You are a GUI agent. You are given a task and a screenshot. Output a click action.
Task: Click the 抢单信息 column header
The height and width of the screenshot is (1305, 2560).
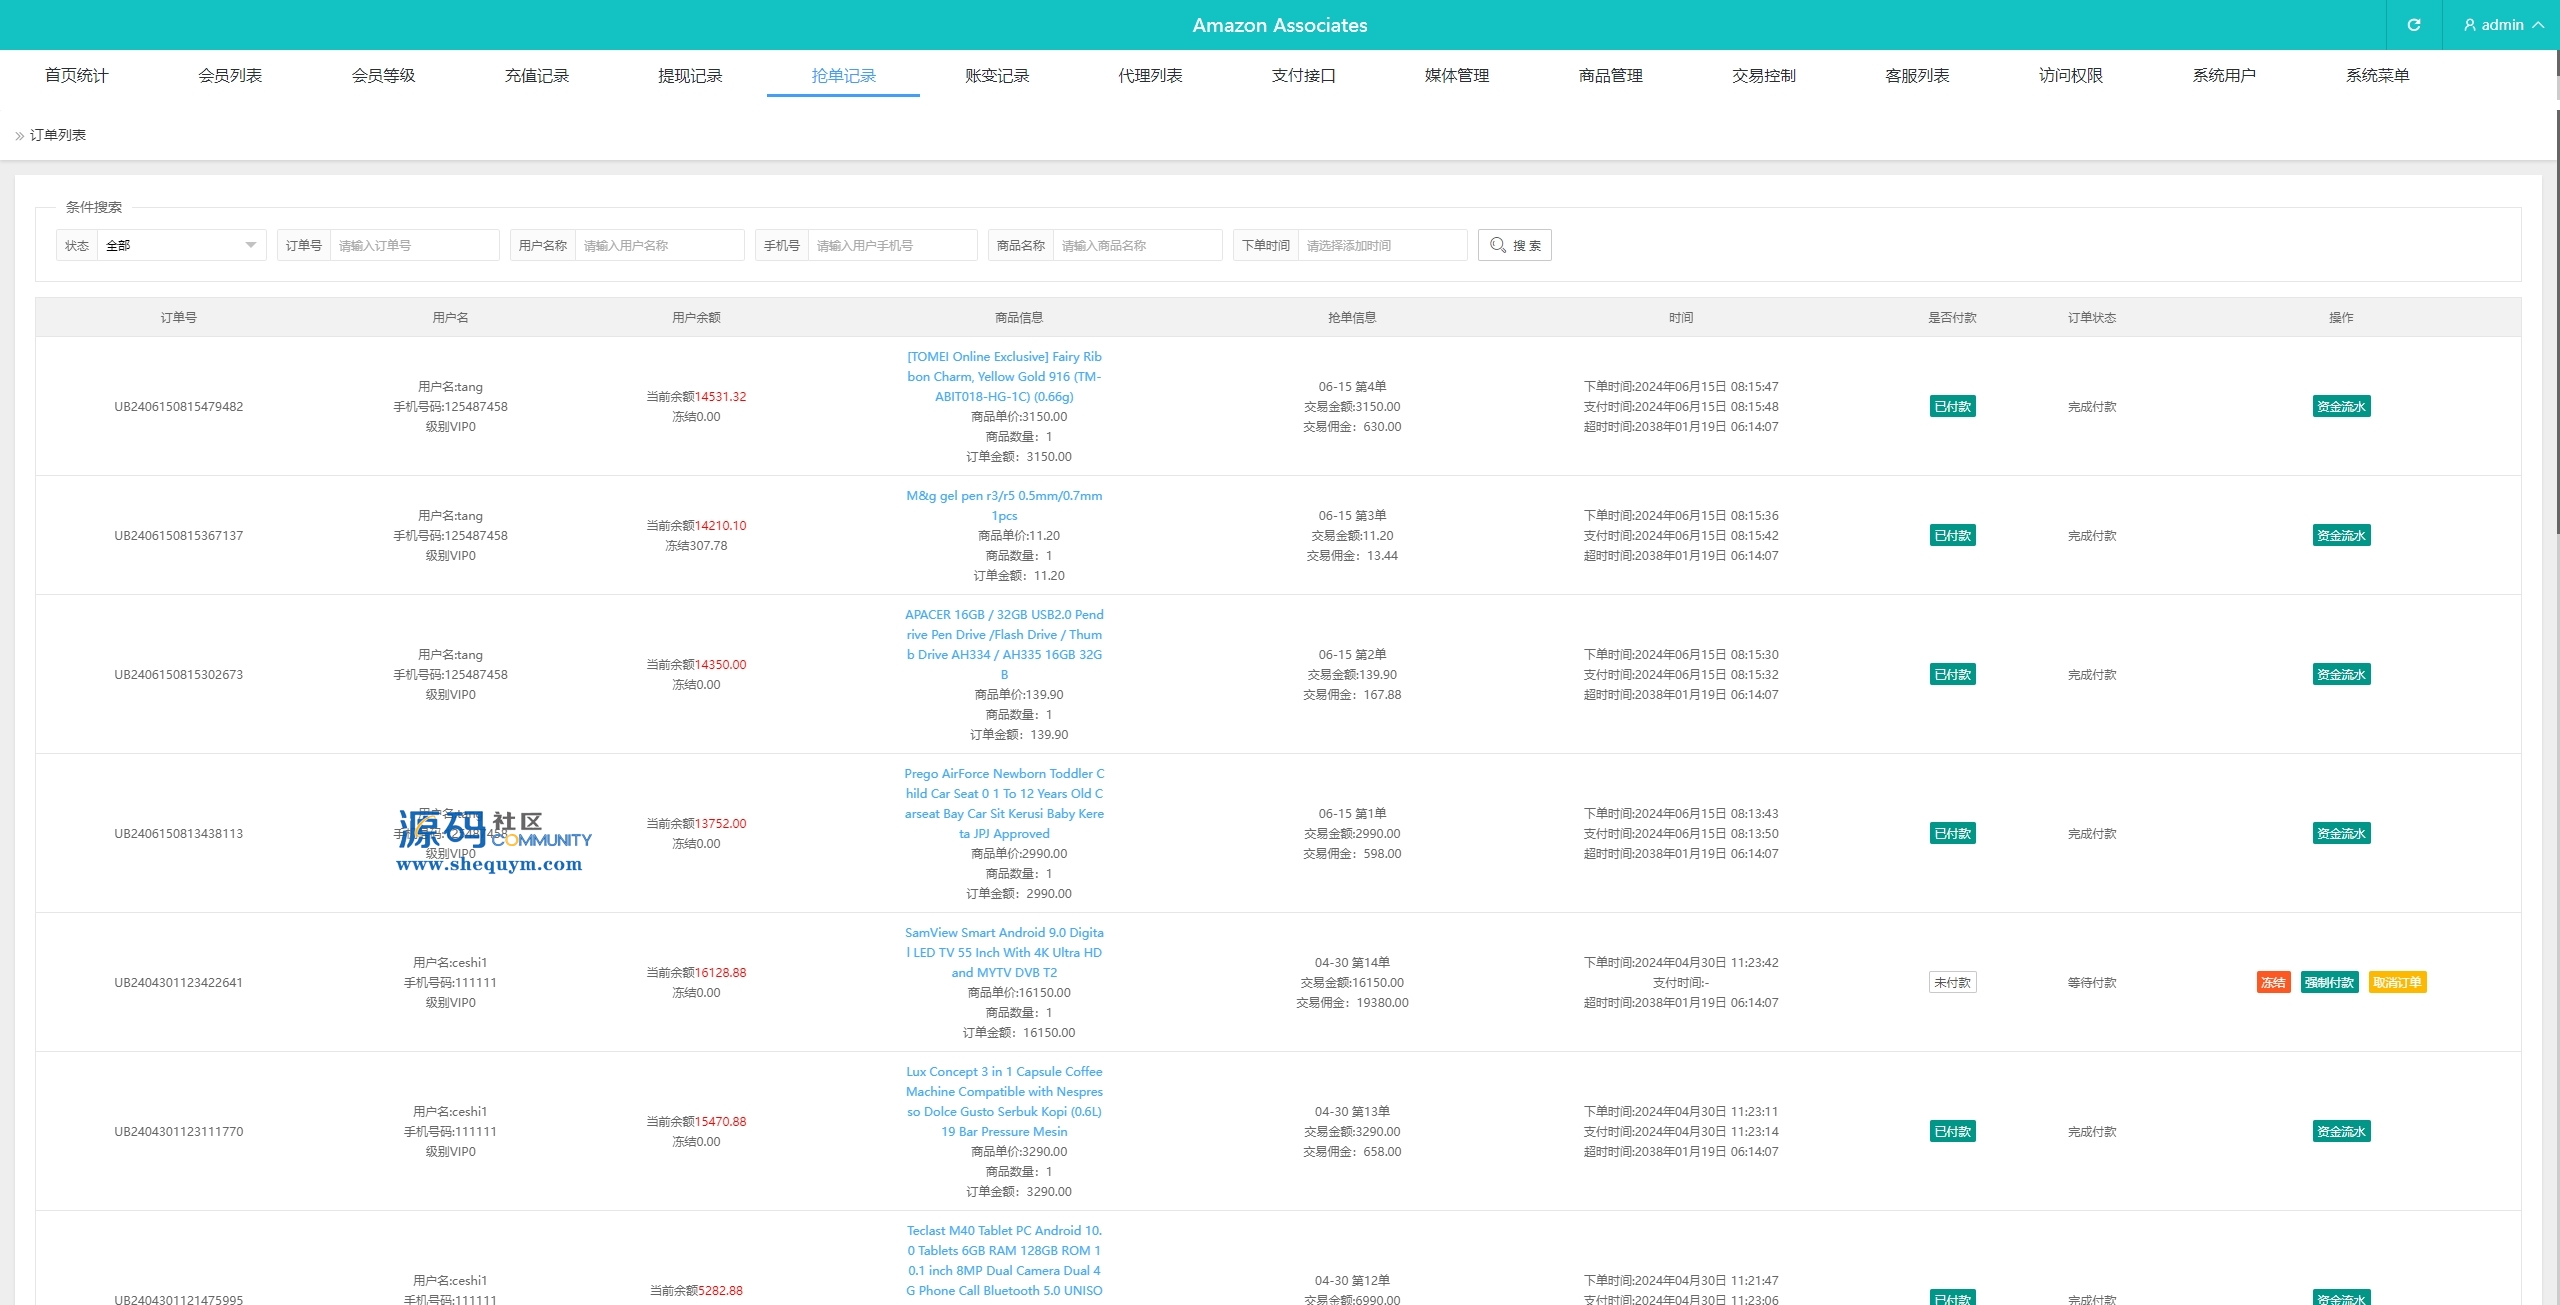(x=1352, y=317)
